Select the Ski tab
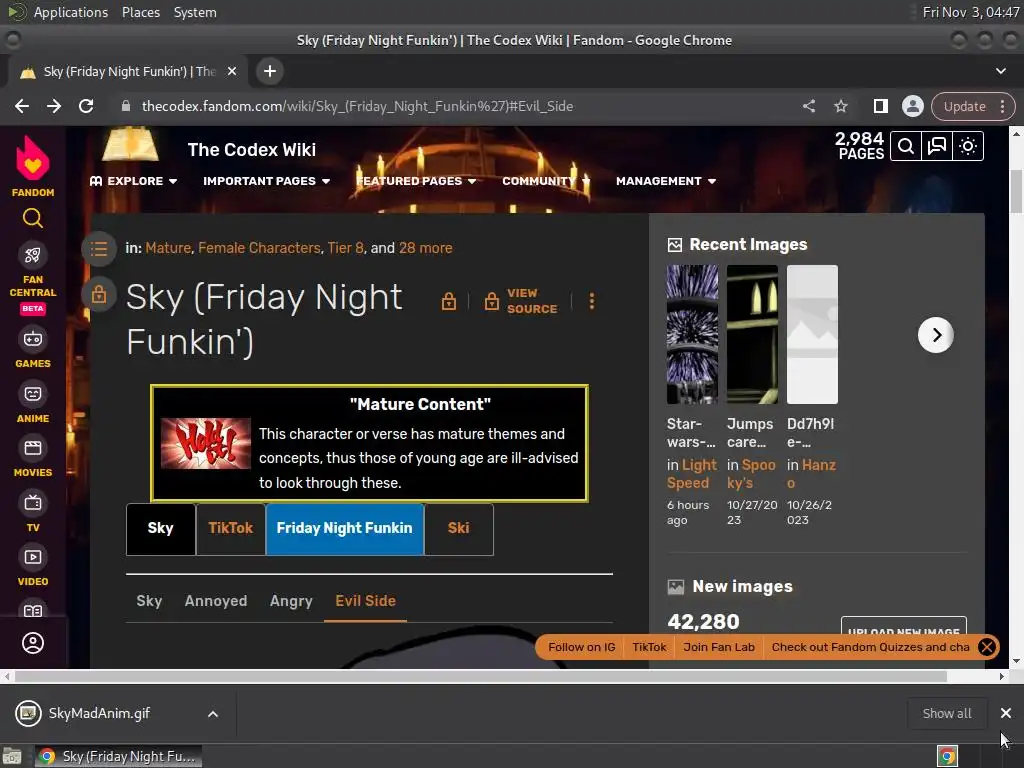 (458, 528)
